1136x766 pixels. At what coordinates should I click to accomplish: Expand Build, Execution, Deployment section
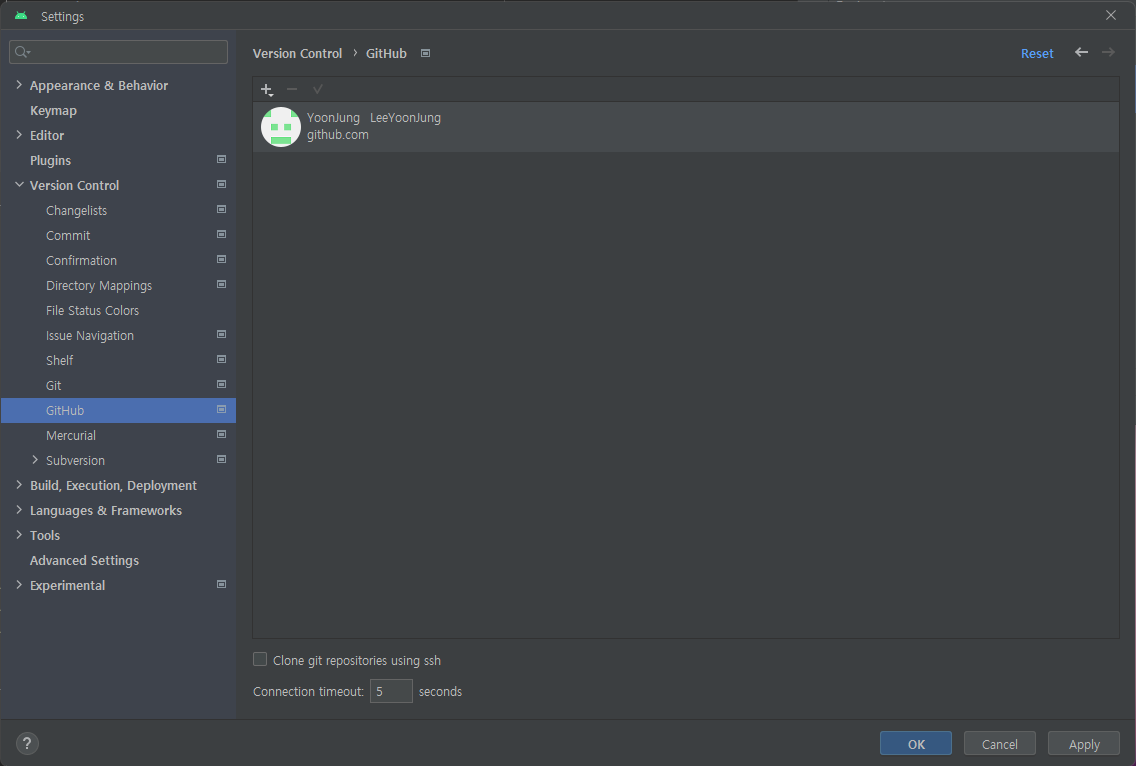coord(19,485)
